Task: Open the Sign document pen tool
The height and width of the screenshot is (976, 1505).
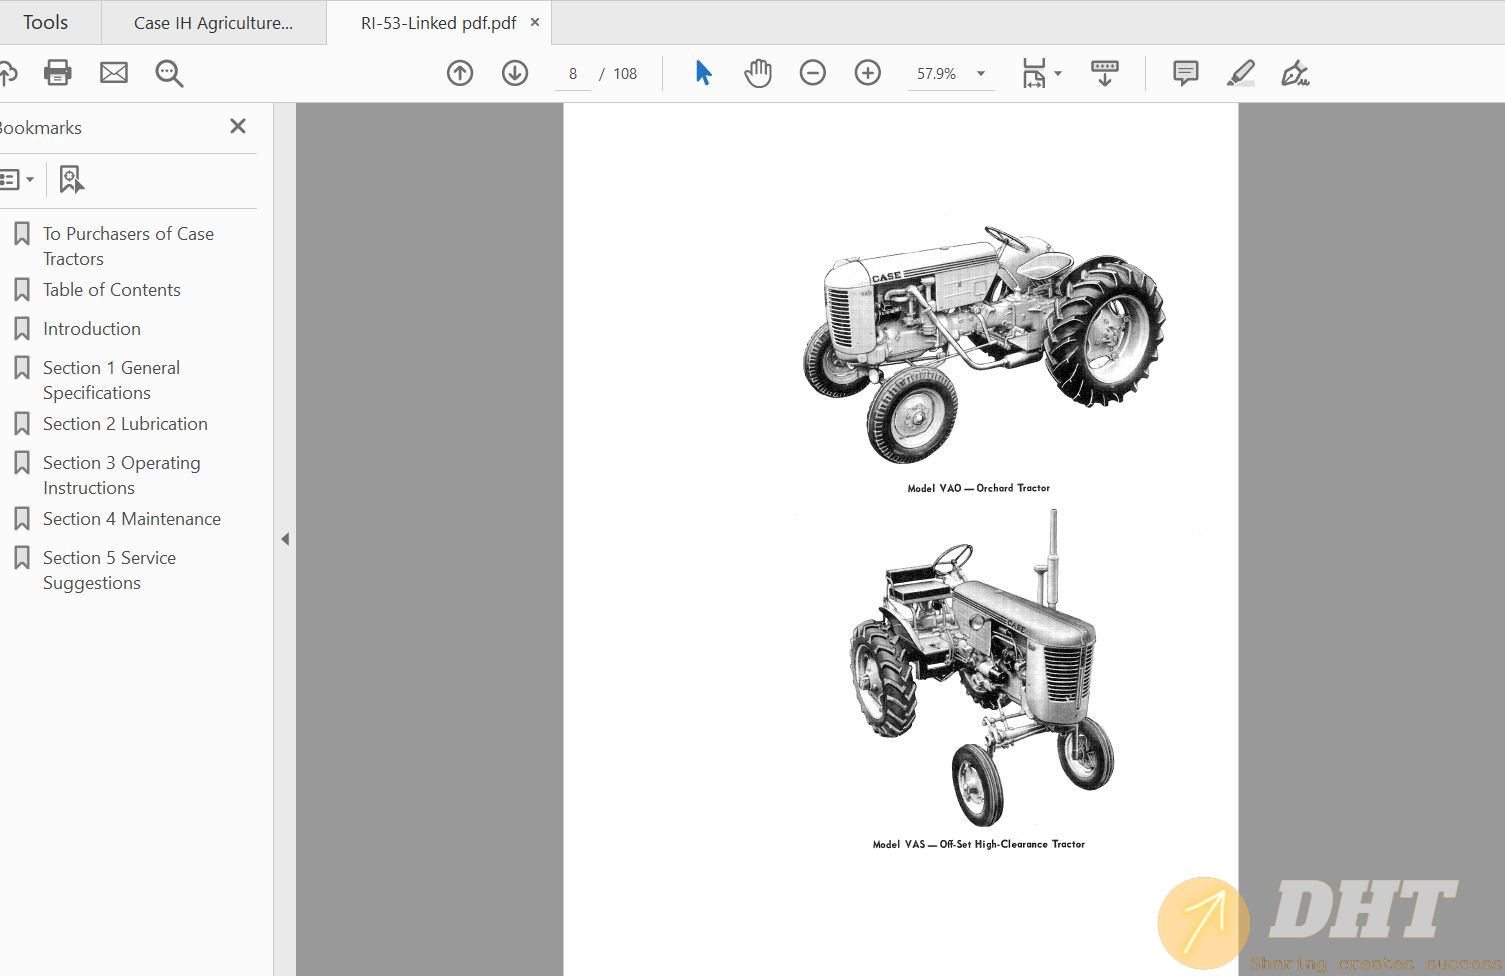Action: pos(1295,73)
